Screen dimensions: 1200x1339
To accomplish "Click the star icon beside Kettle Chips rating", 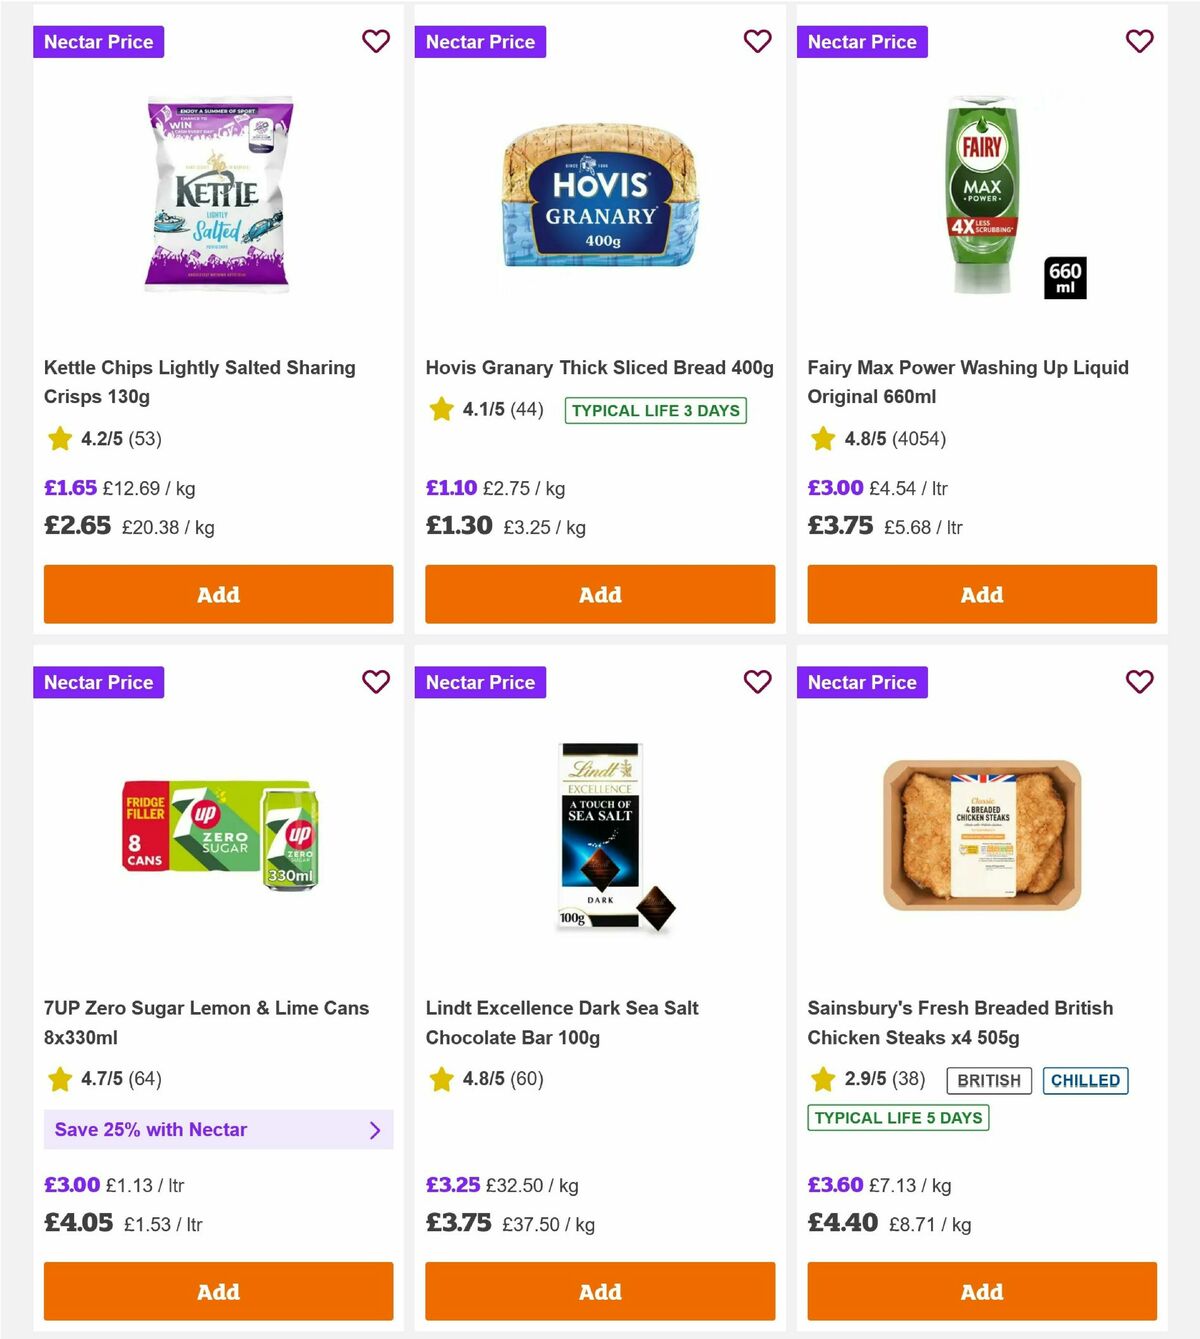I will coord(59,438).
